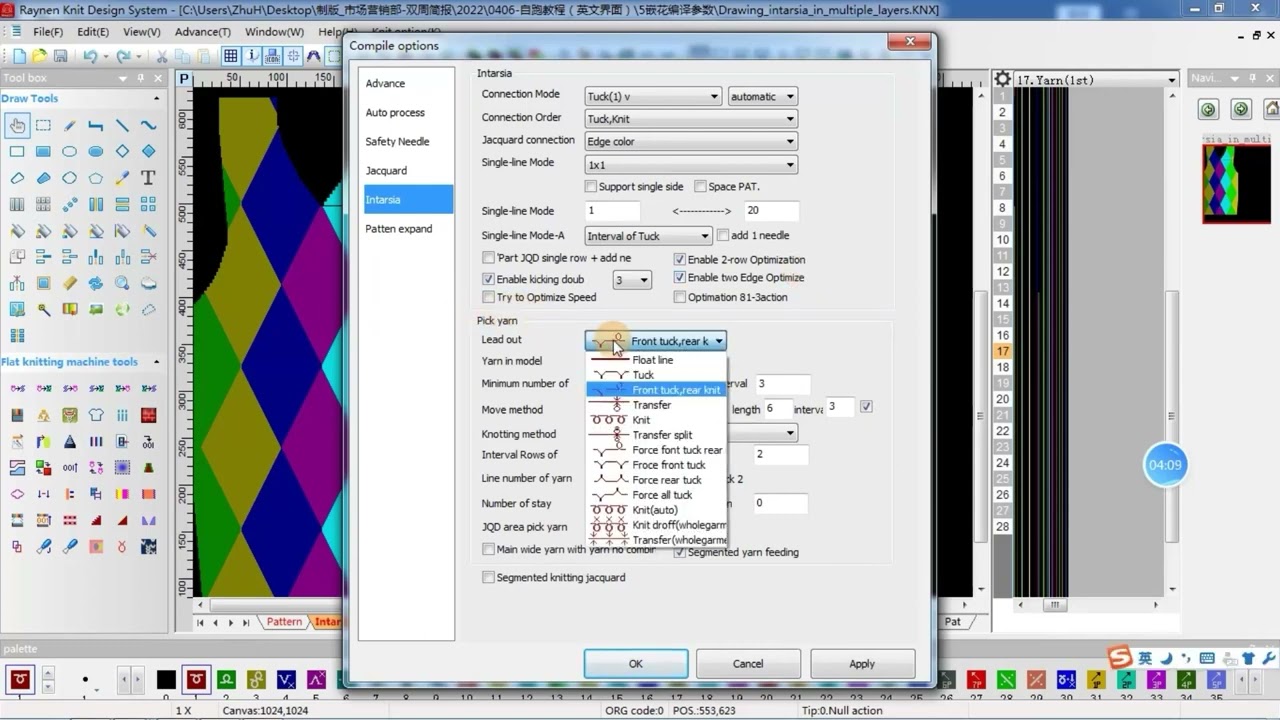Select the green palette swatch 2

[x=226, y=680]
